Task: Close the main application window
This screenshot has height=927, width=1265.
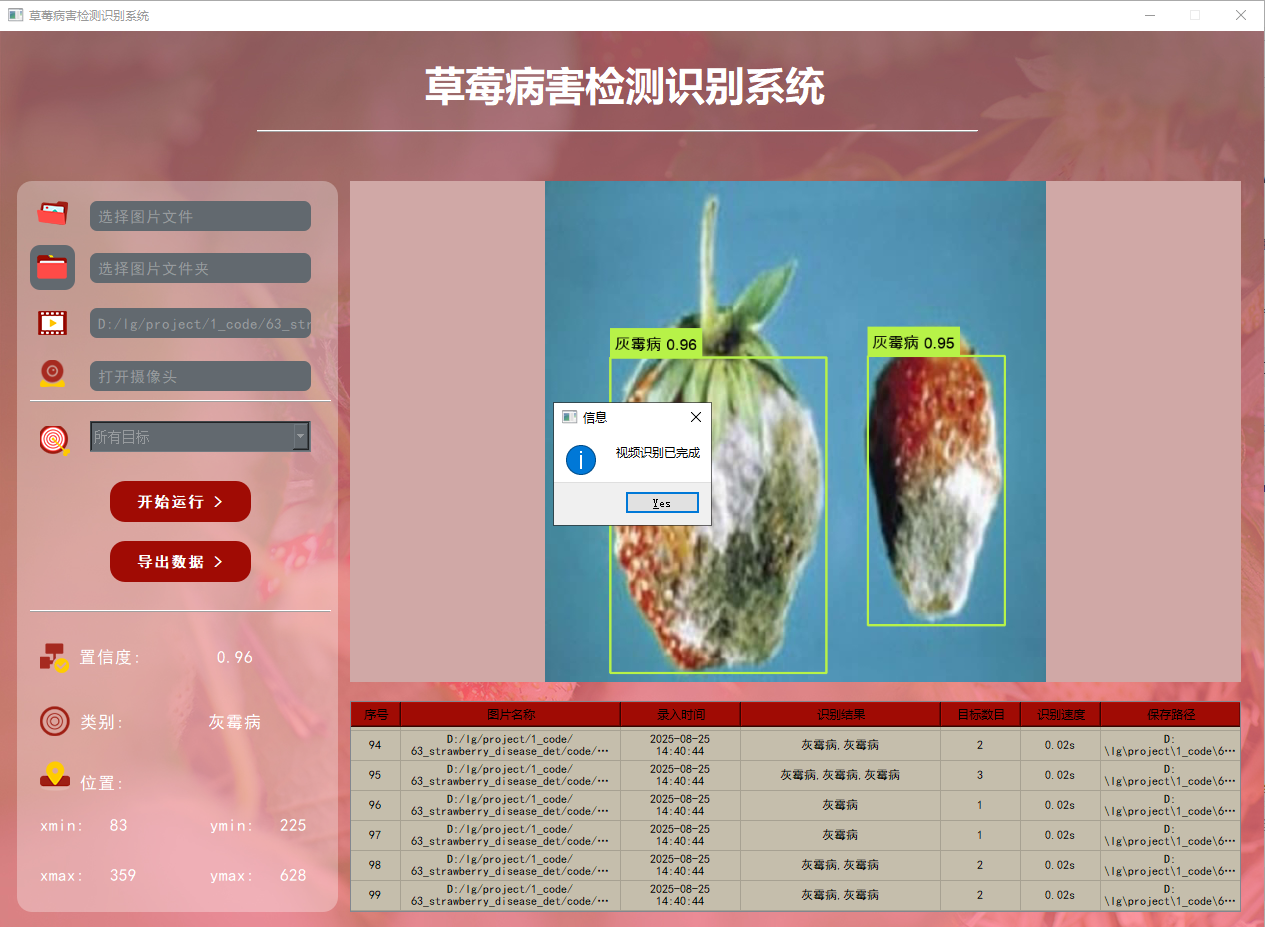Action: [1241, 15]
